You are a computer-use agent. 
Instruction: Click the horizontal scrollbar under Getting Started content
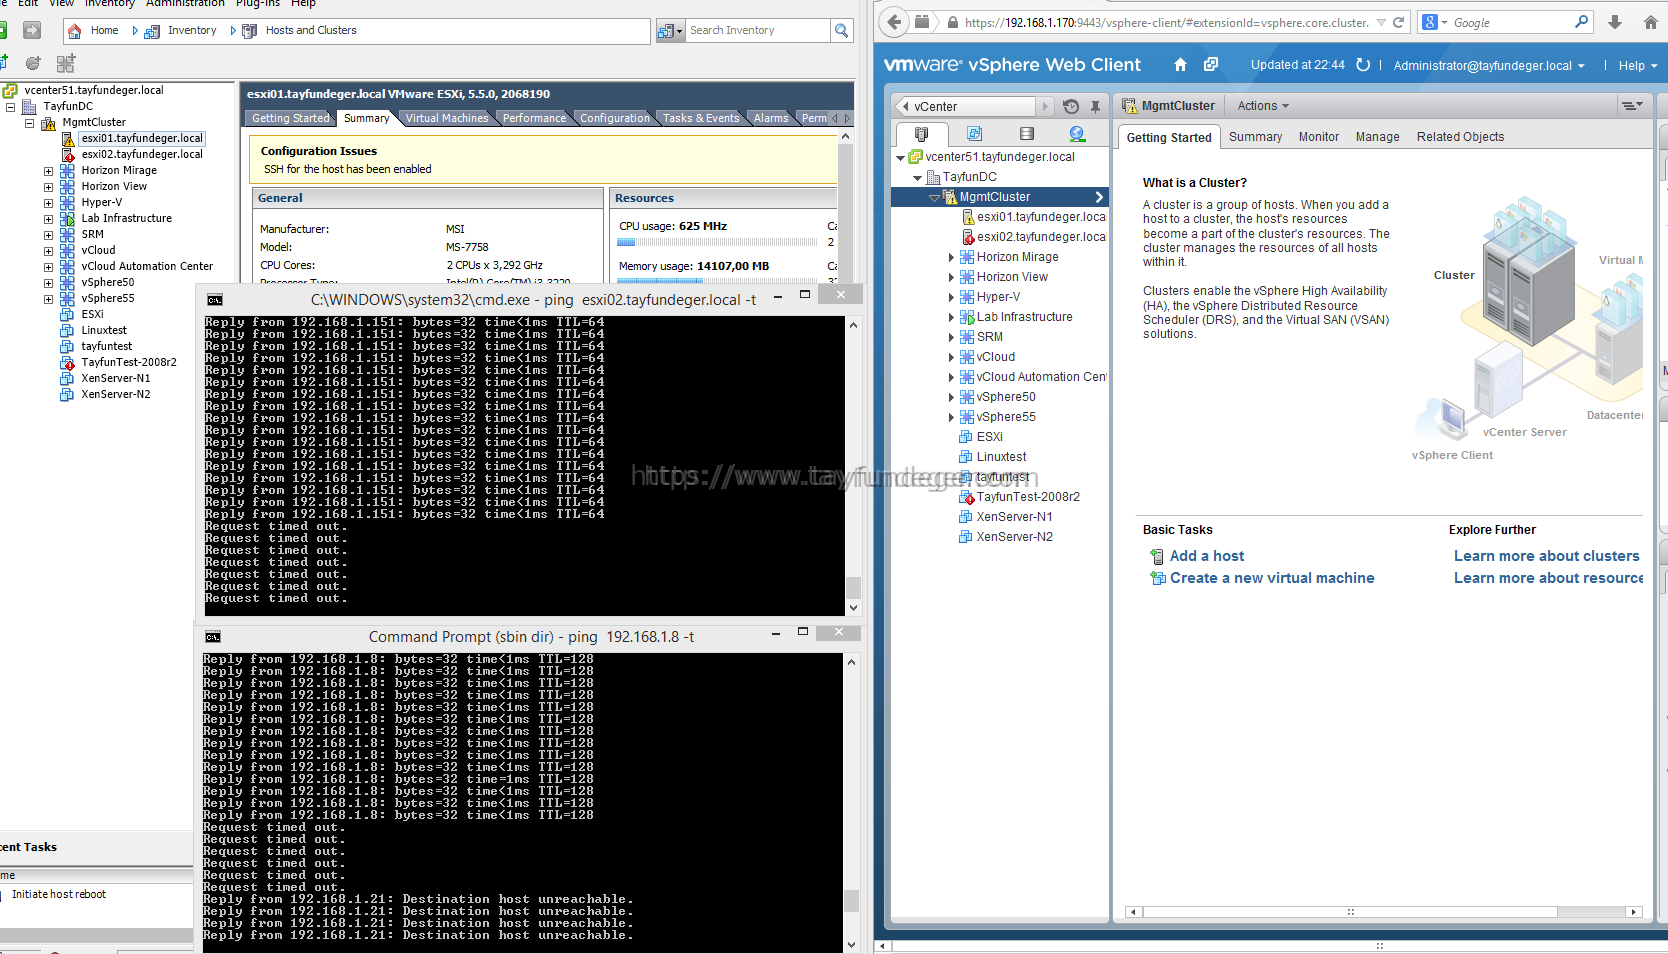(x=1383, y=912)
